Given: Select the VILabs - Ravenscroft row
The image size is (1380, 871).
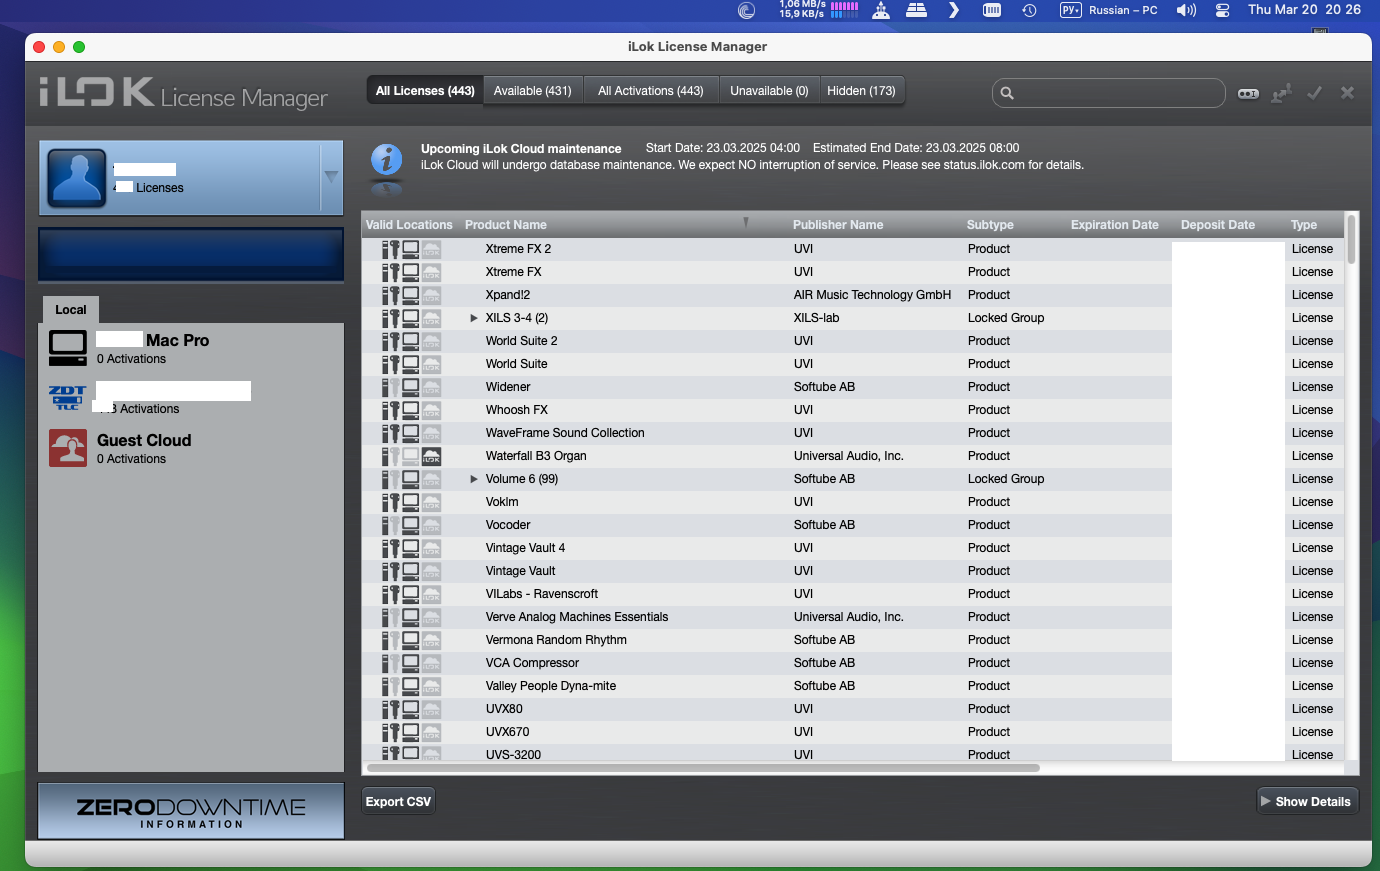Looking at the screenshot, I should click(853, 594).
